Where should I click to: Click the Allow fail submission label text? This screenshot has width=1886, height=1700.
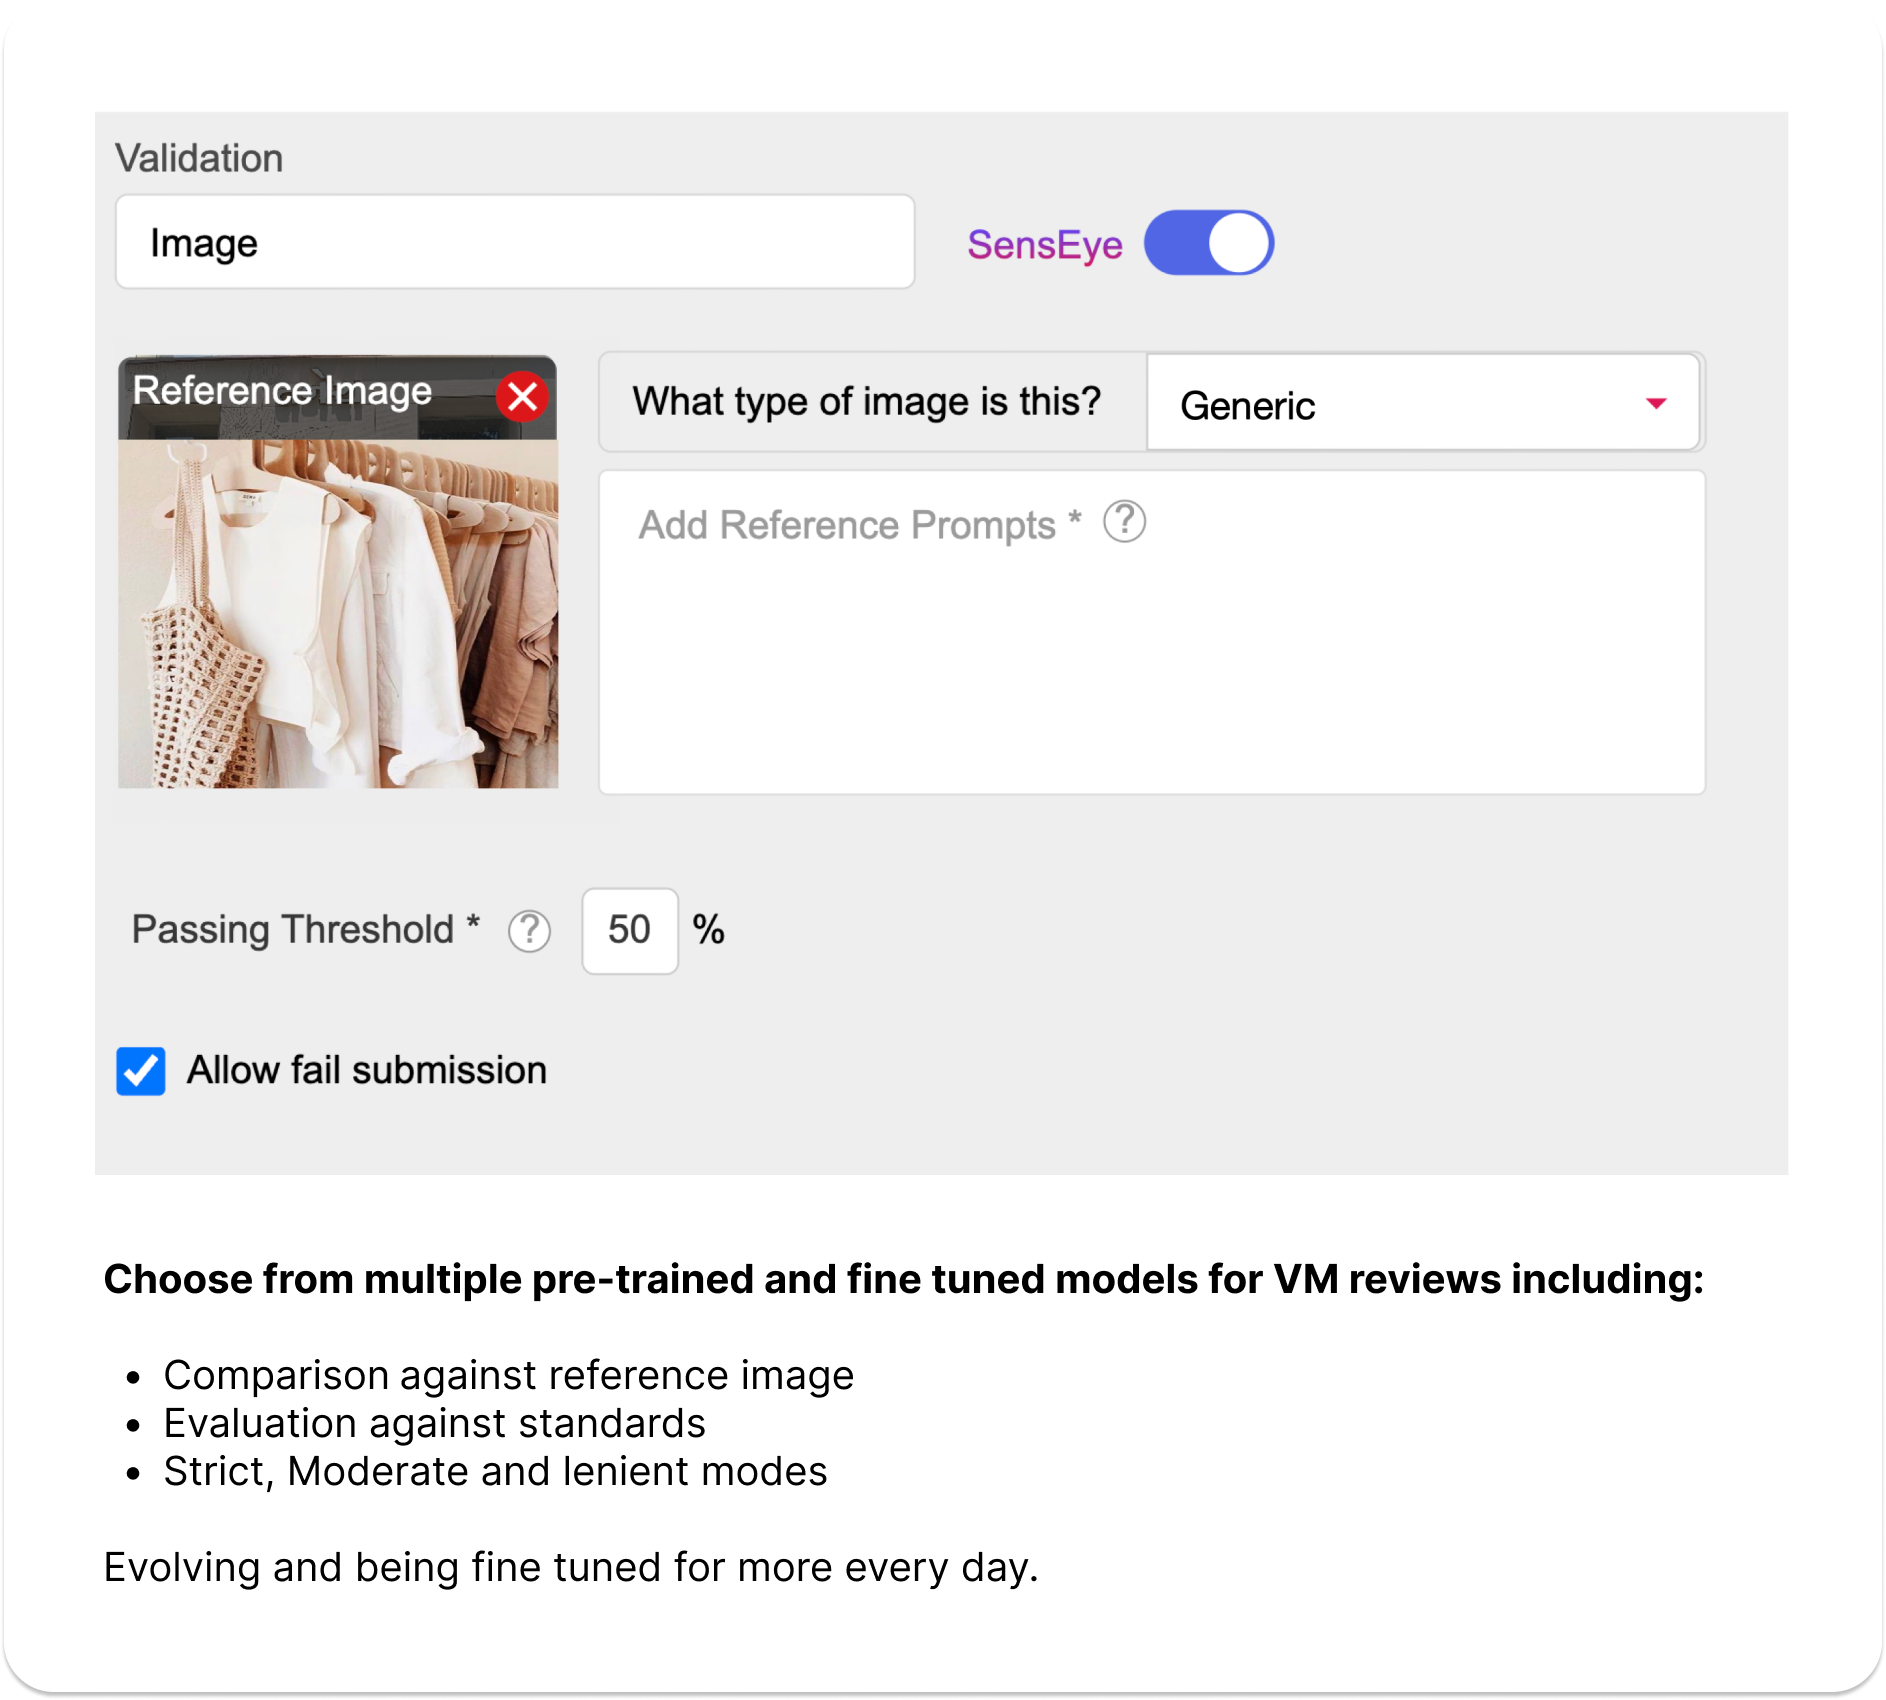[x=367, y=1071]
